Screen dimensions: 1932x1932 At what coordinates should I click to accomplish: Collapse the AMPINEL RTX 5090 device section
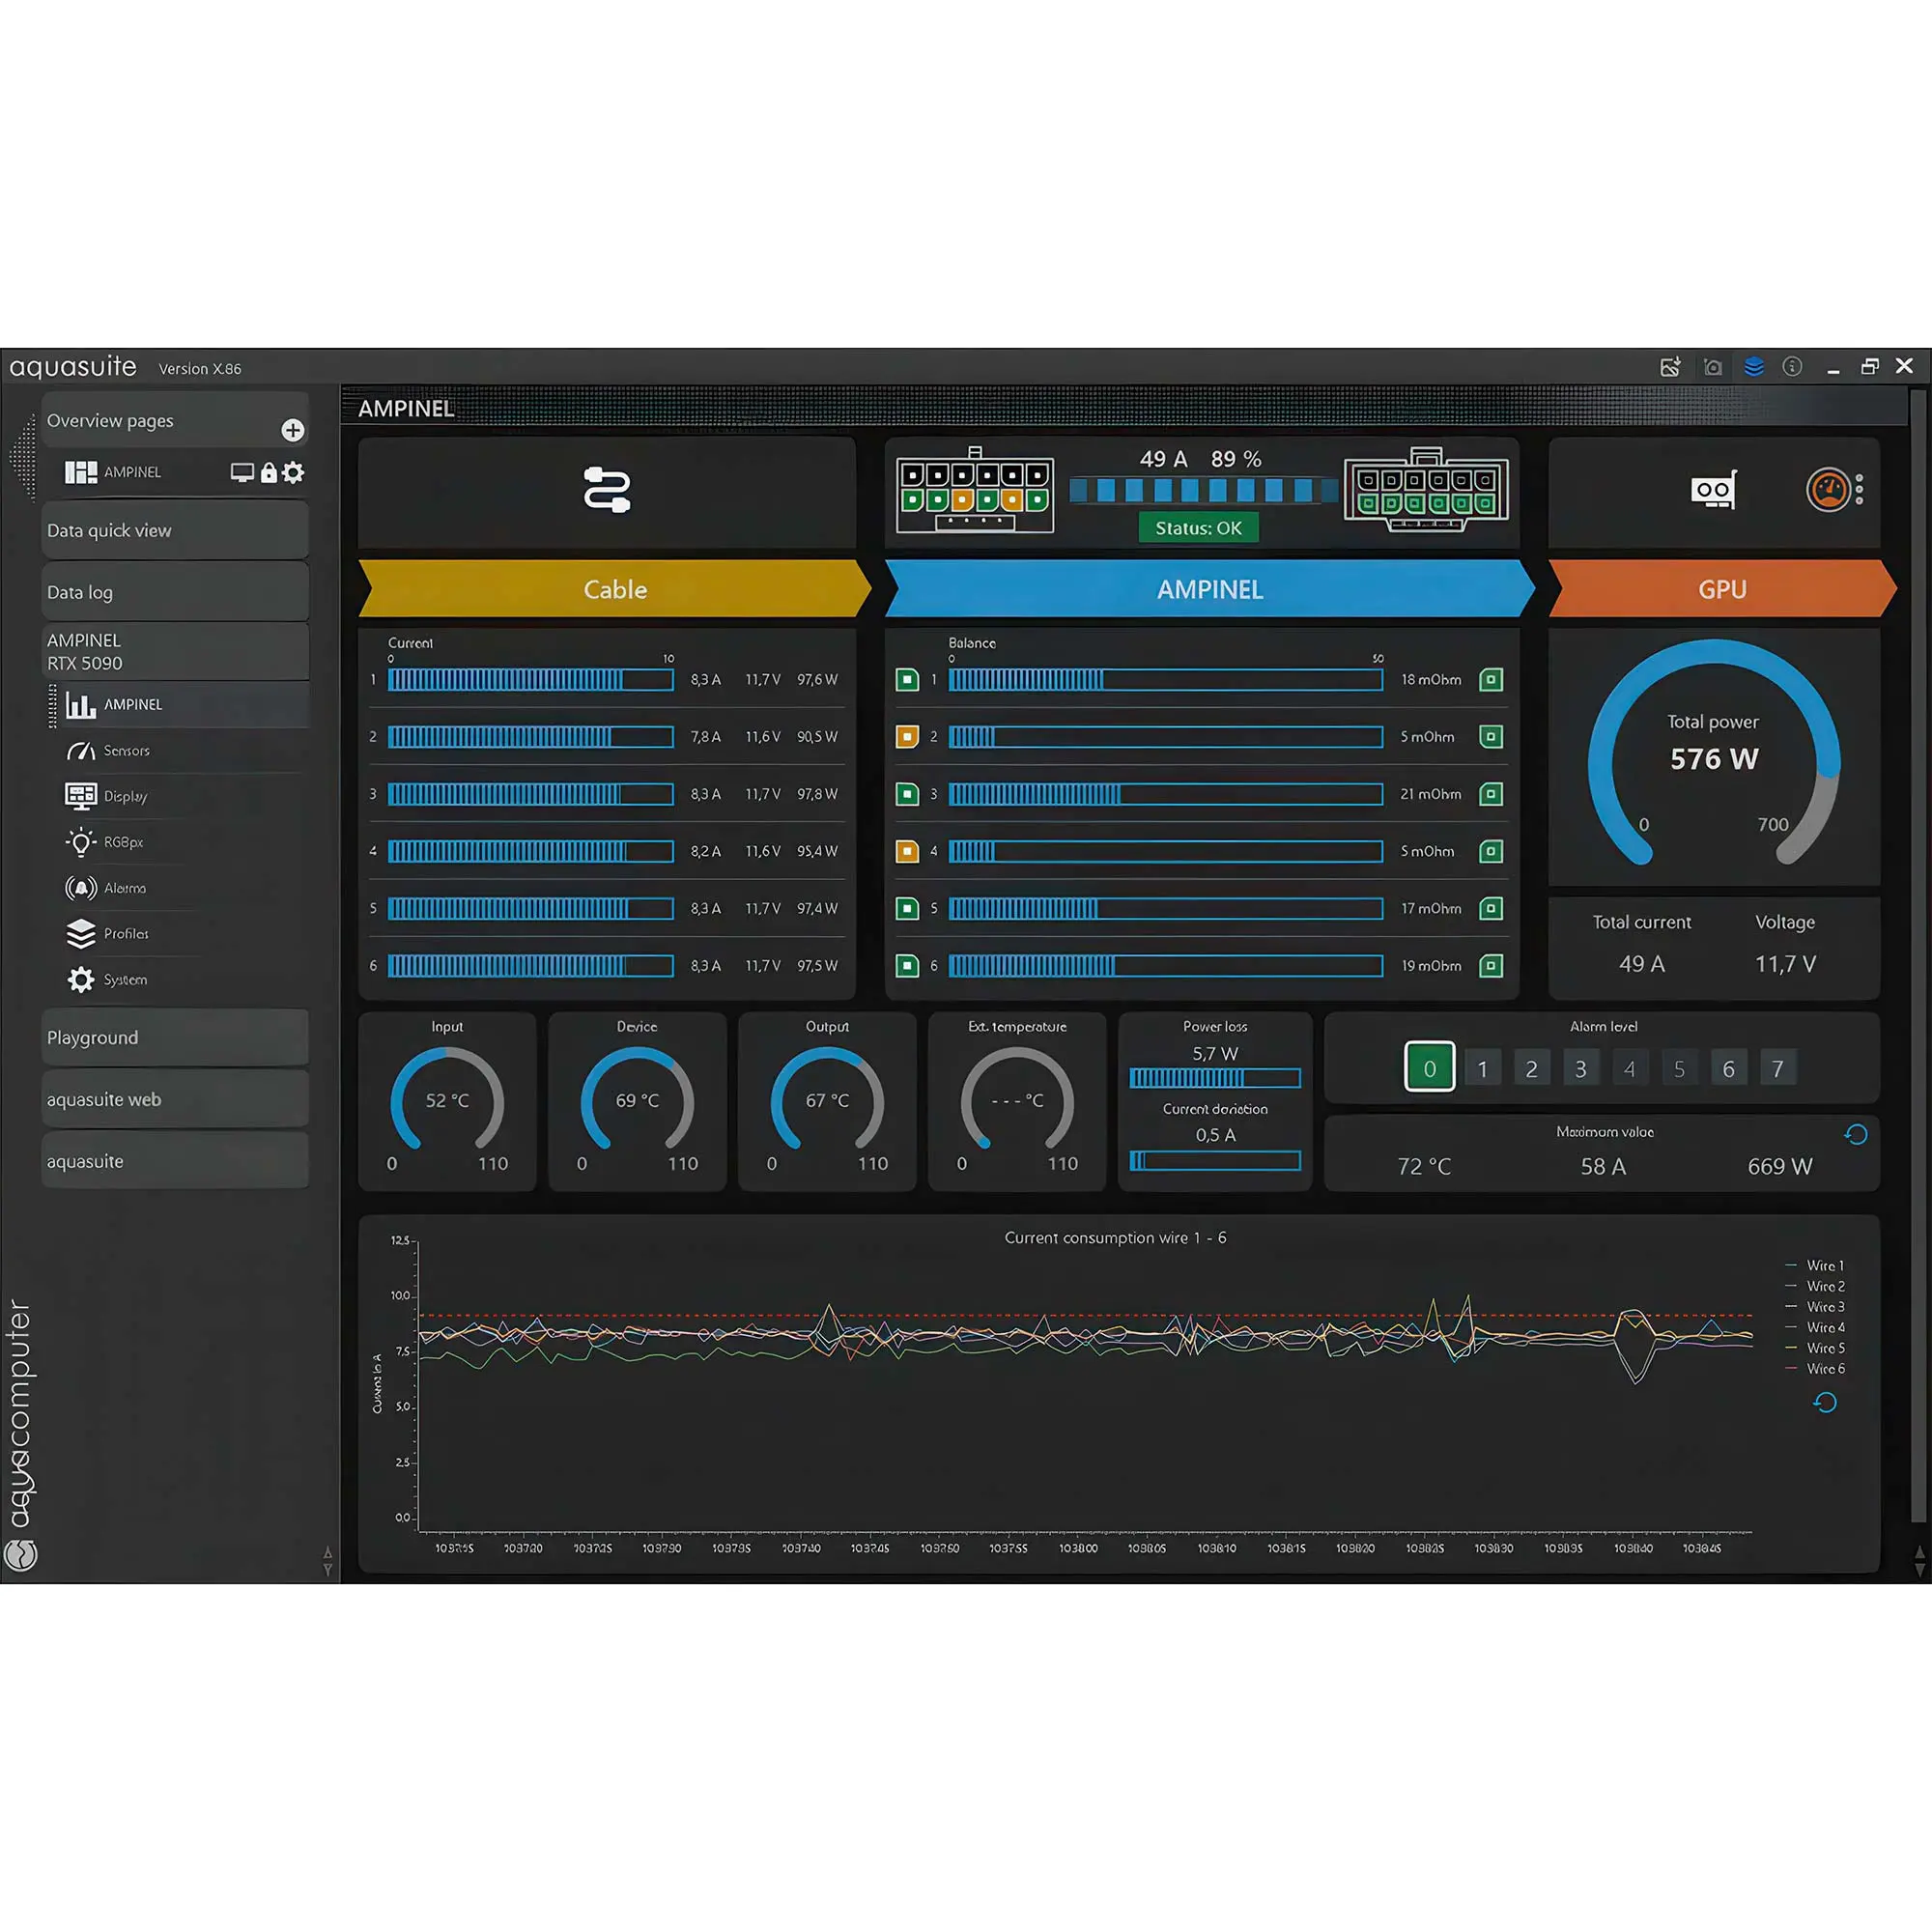pos(175,652)
